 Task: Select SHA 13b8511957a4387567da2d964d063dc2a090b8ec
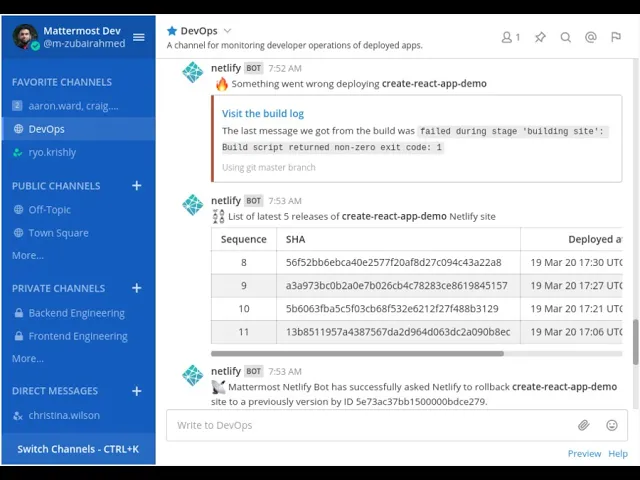(x=398, y=332)
